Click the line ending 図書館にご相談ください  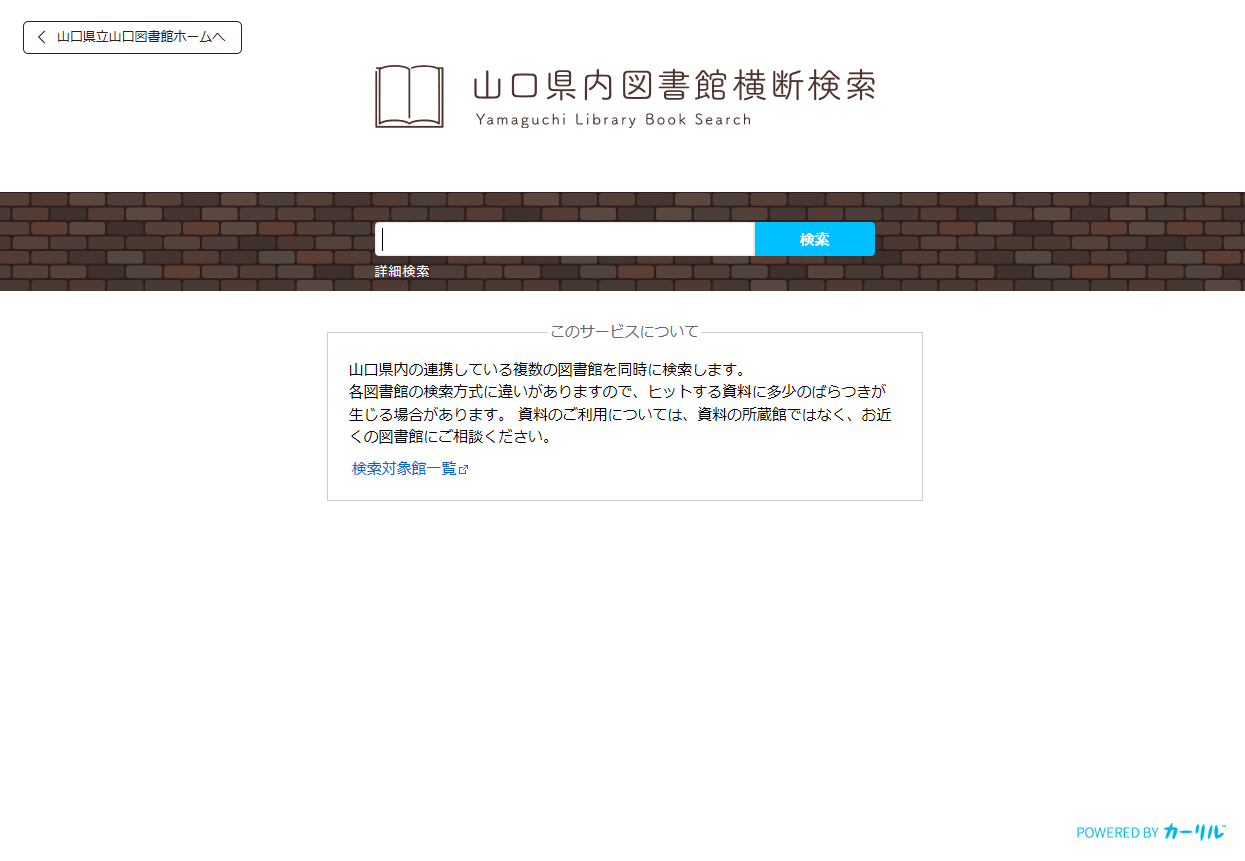(450, 437)
